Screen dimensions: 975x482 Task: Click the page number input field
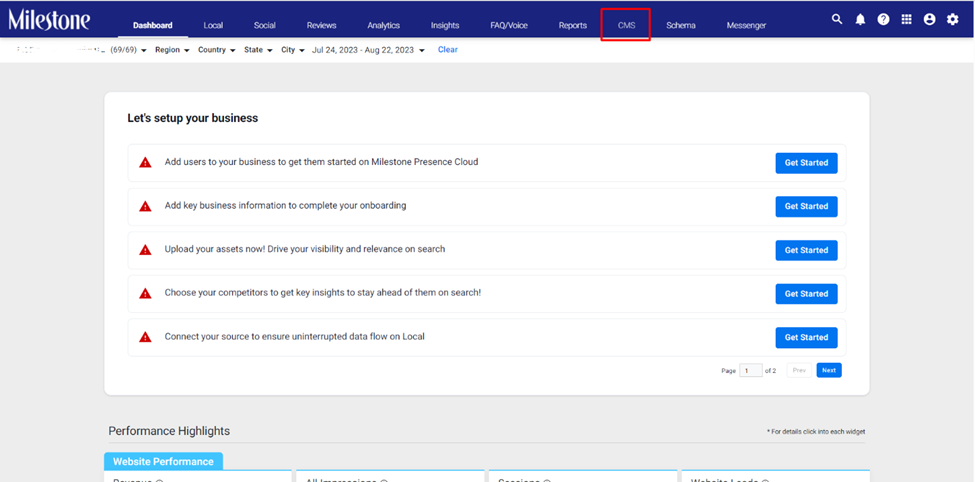coord(751,371)
